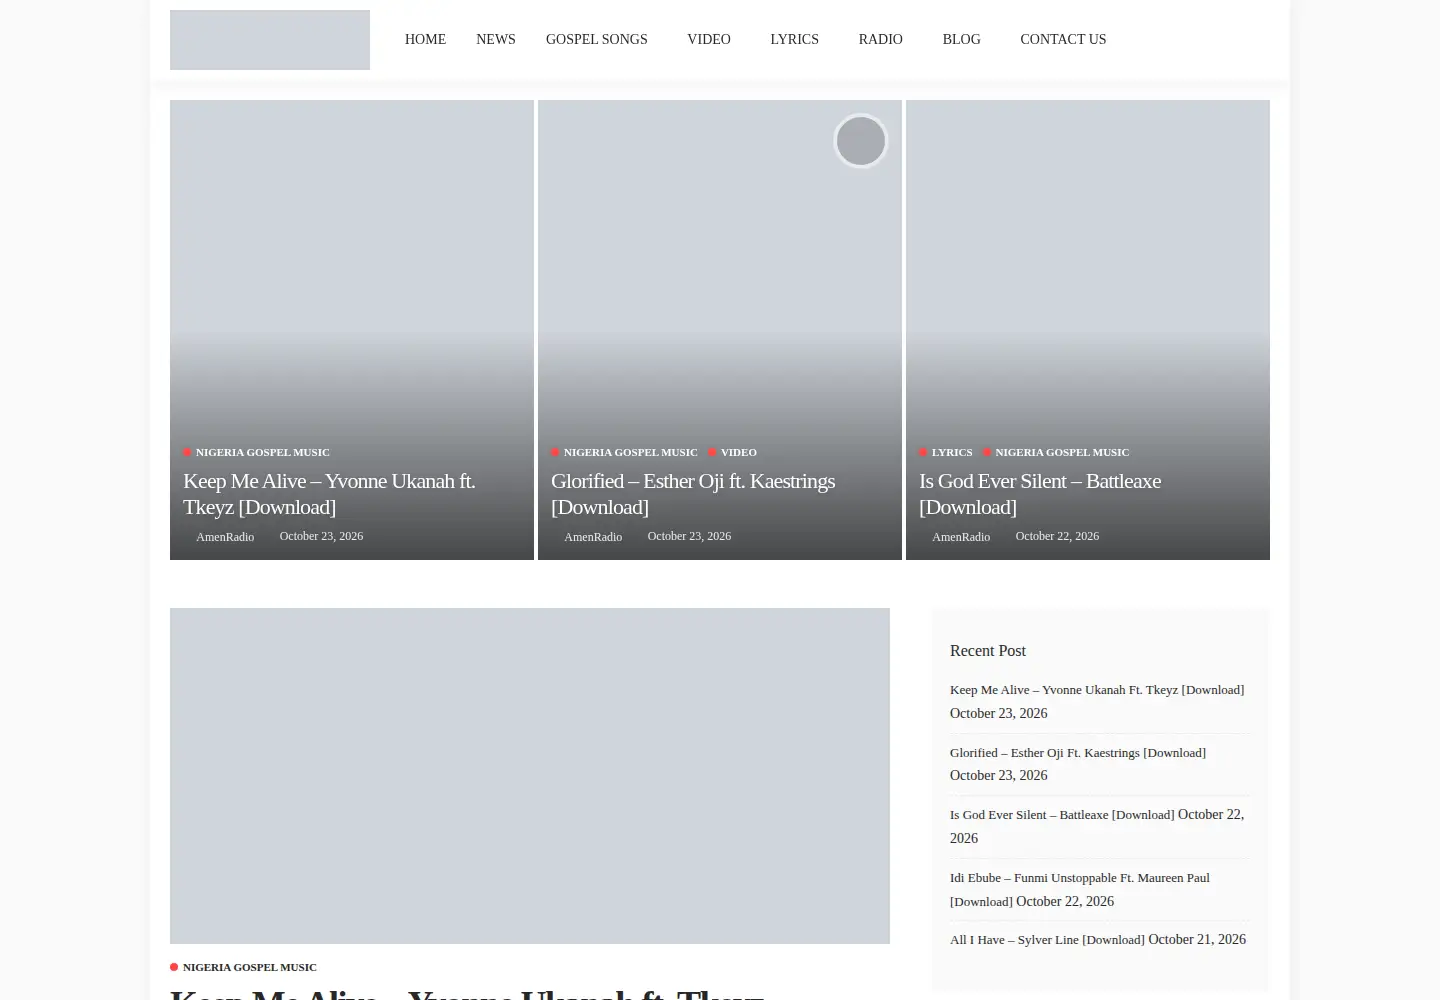Click AmenRadio author on the Is God Ever Silent card

point(961,537)
